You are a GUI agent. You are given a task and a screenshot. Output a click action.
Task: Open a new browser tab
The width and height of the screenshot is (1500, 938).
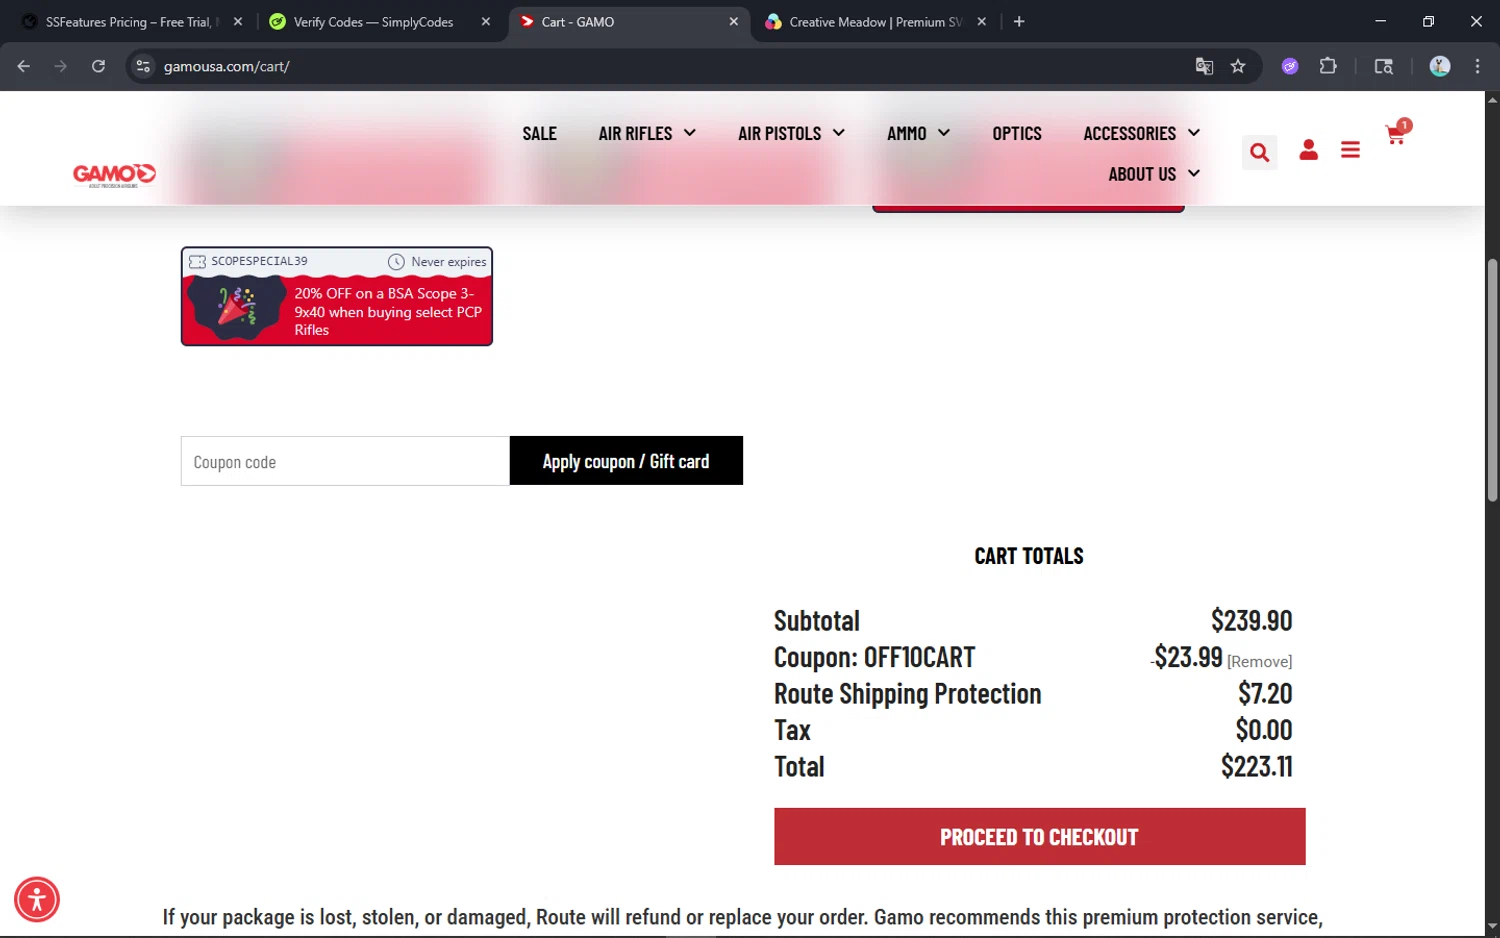[x=1019, y=21]
